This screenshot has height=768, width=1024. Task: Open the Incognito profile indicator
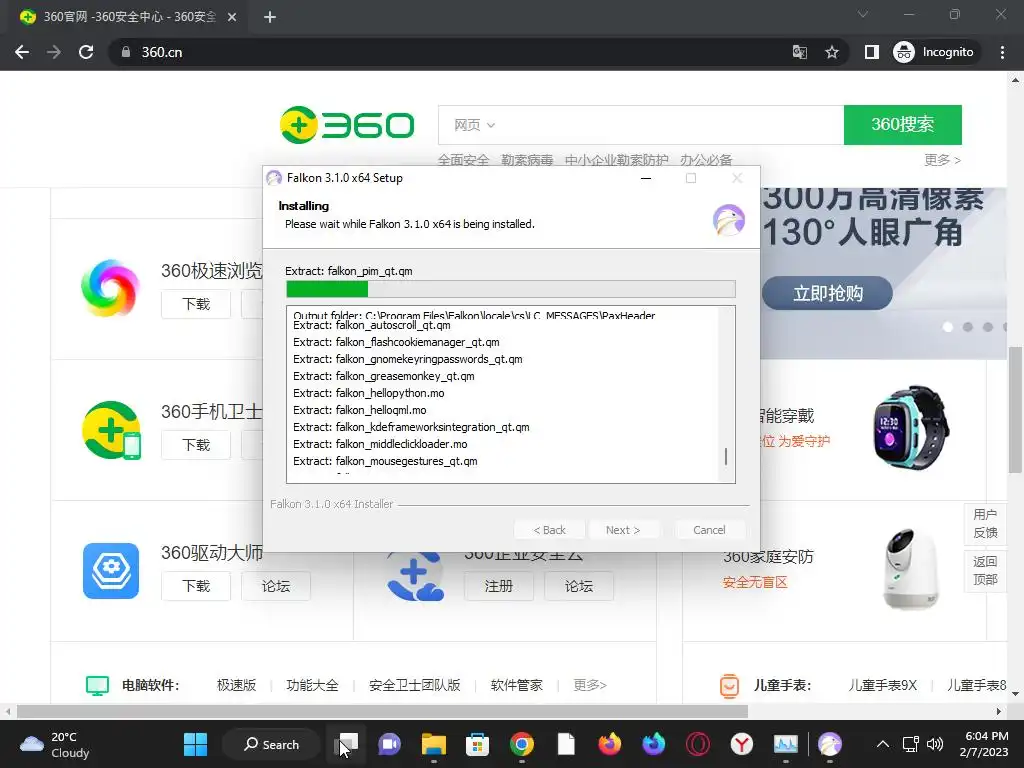click(x=934, y=52)
